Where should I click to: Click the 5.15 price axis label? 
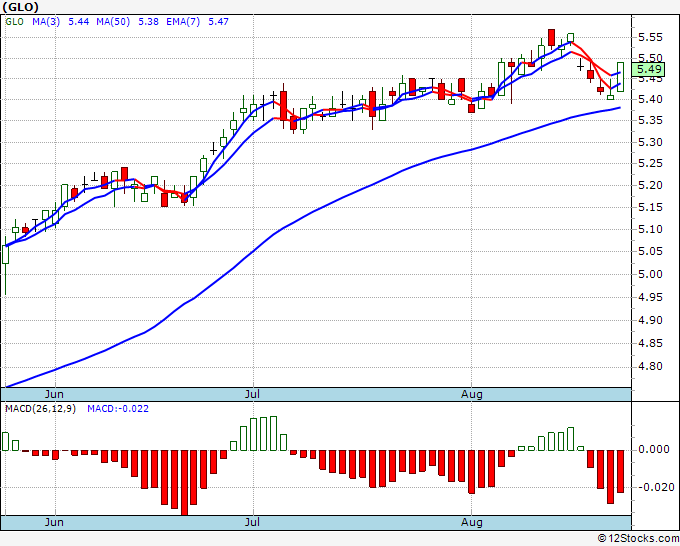coord(651,207)
